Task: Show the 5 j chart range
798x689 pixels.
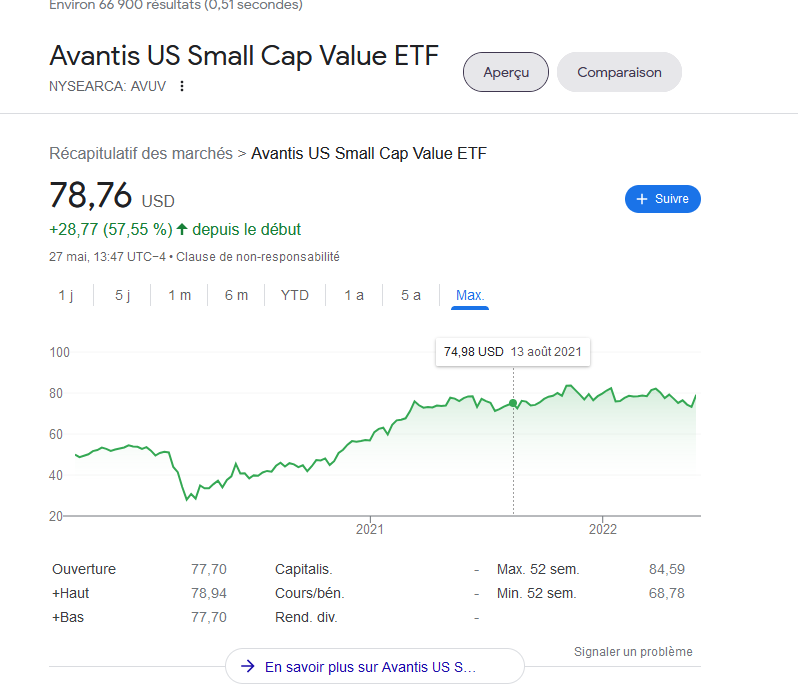Action: click(x=122, y=295)
